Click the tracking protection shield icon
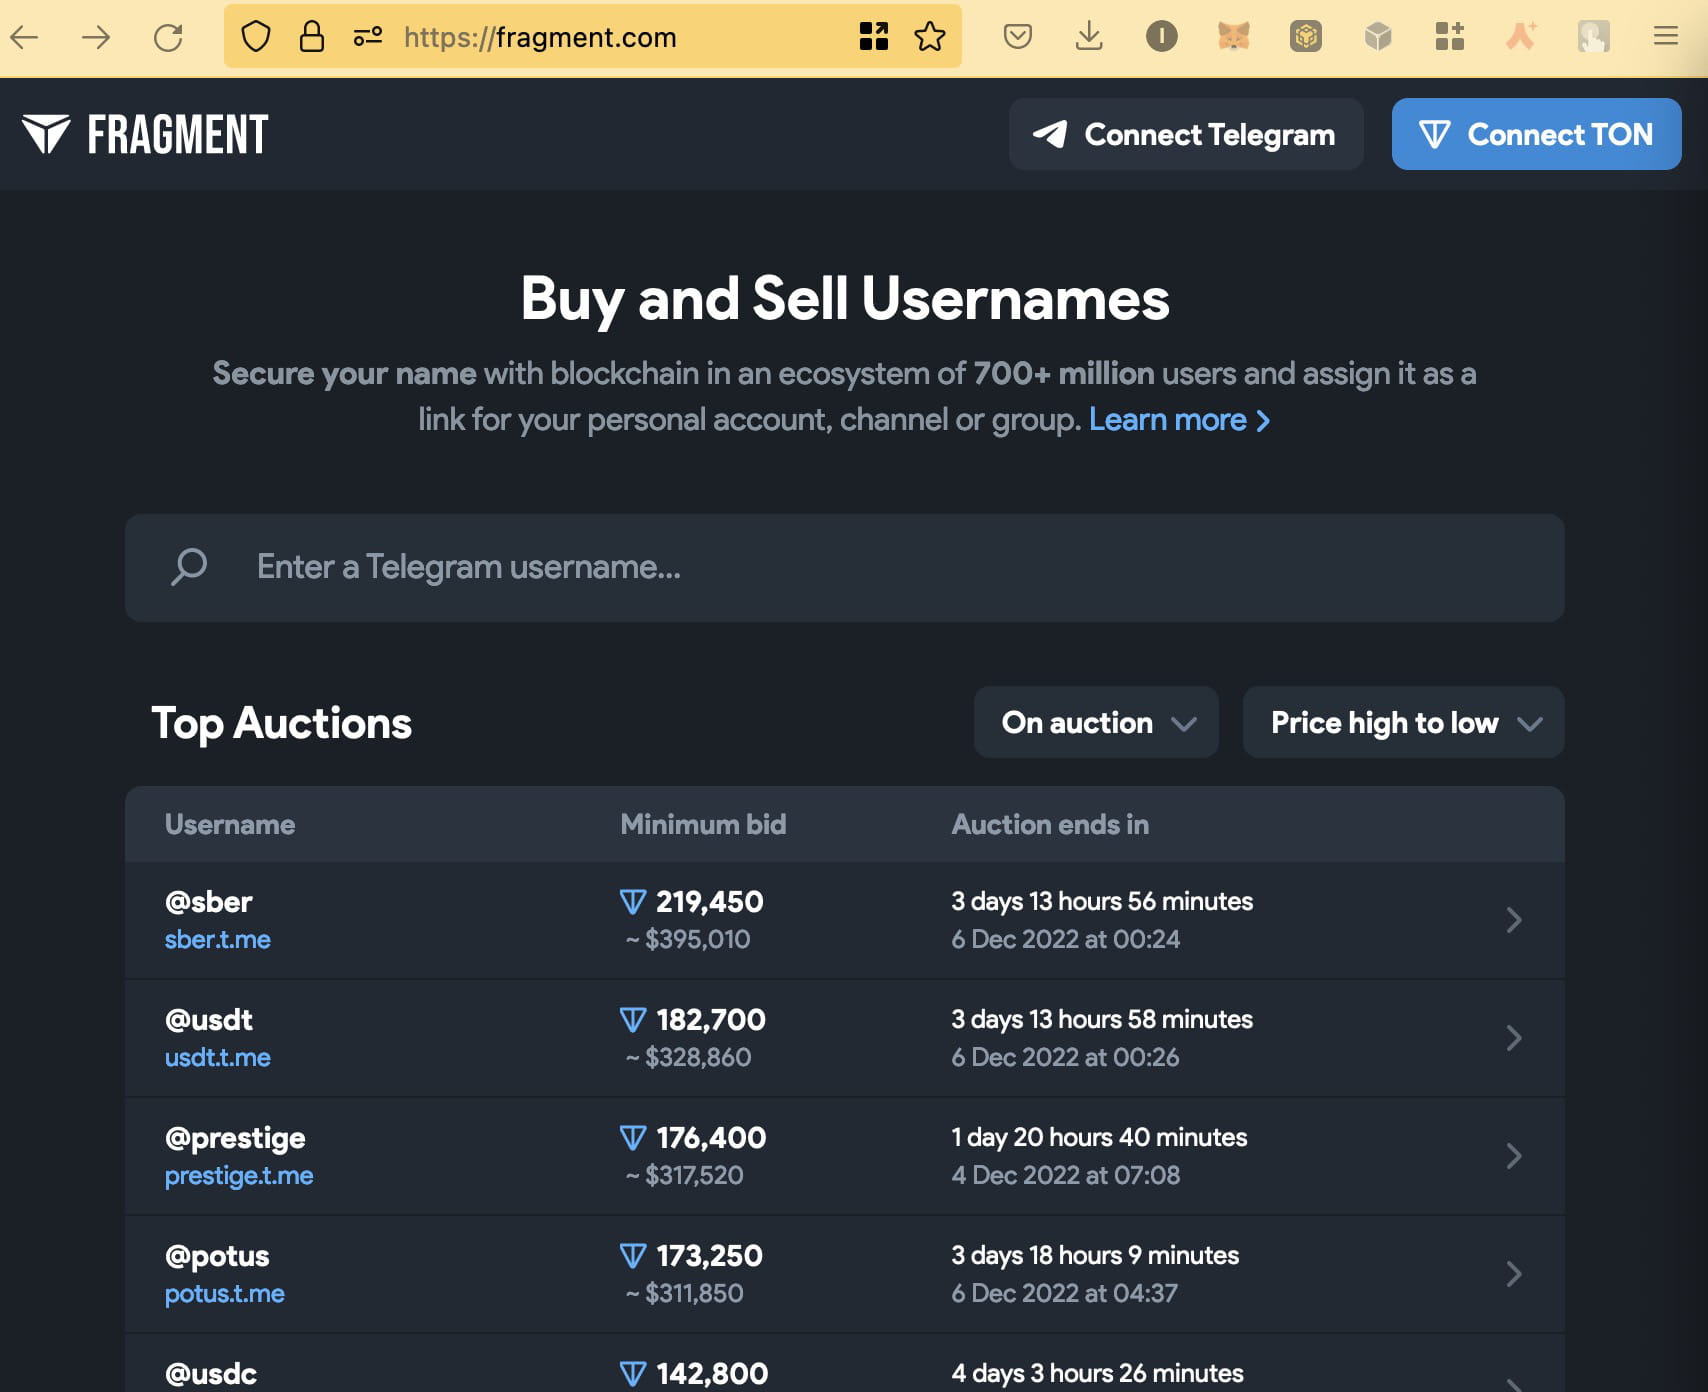The width and height of the screenshot is (1708, 1392). tap(256, 37)
